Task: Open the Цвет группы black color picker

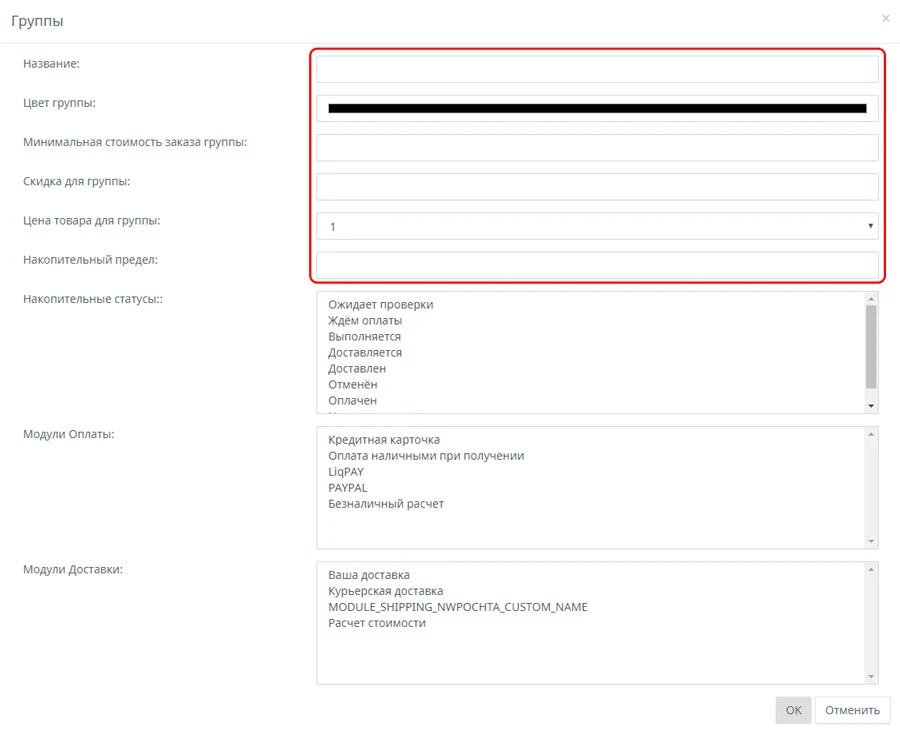Action: (597, 108)
